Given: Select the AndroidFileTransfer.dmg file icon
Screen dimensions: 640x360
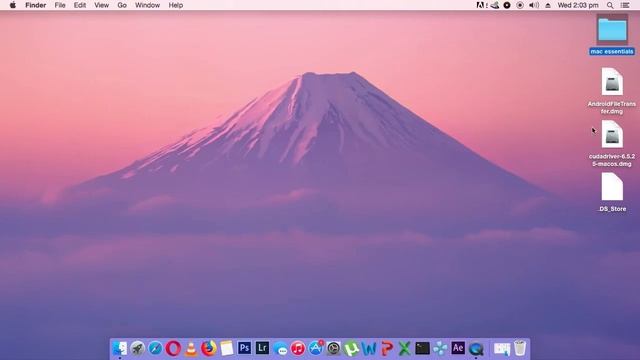Looking at the screenshot, I should click(x=612, y=82).
